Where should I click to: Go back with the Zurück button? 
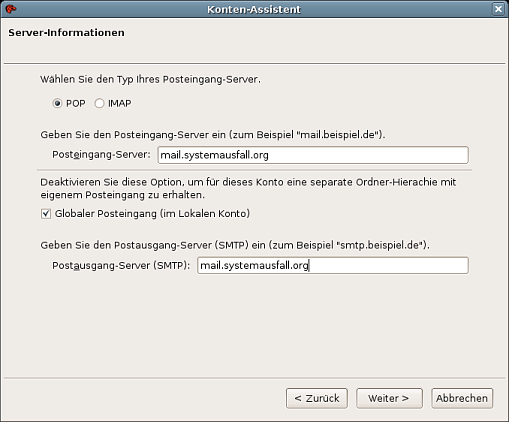coord(317,398)
